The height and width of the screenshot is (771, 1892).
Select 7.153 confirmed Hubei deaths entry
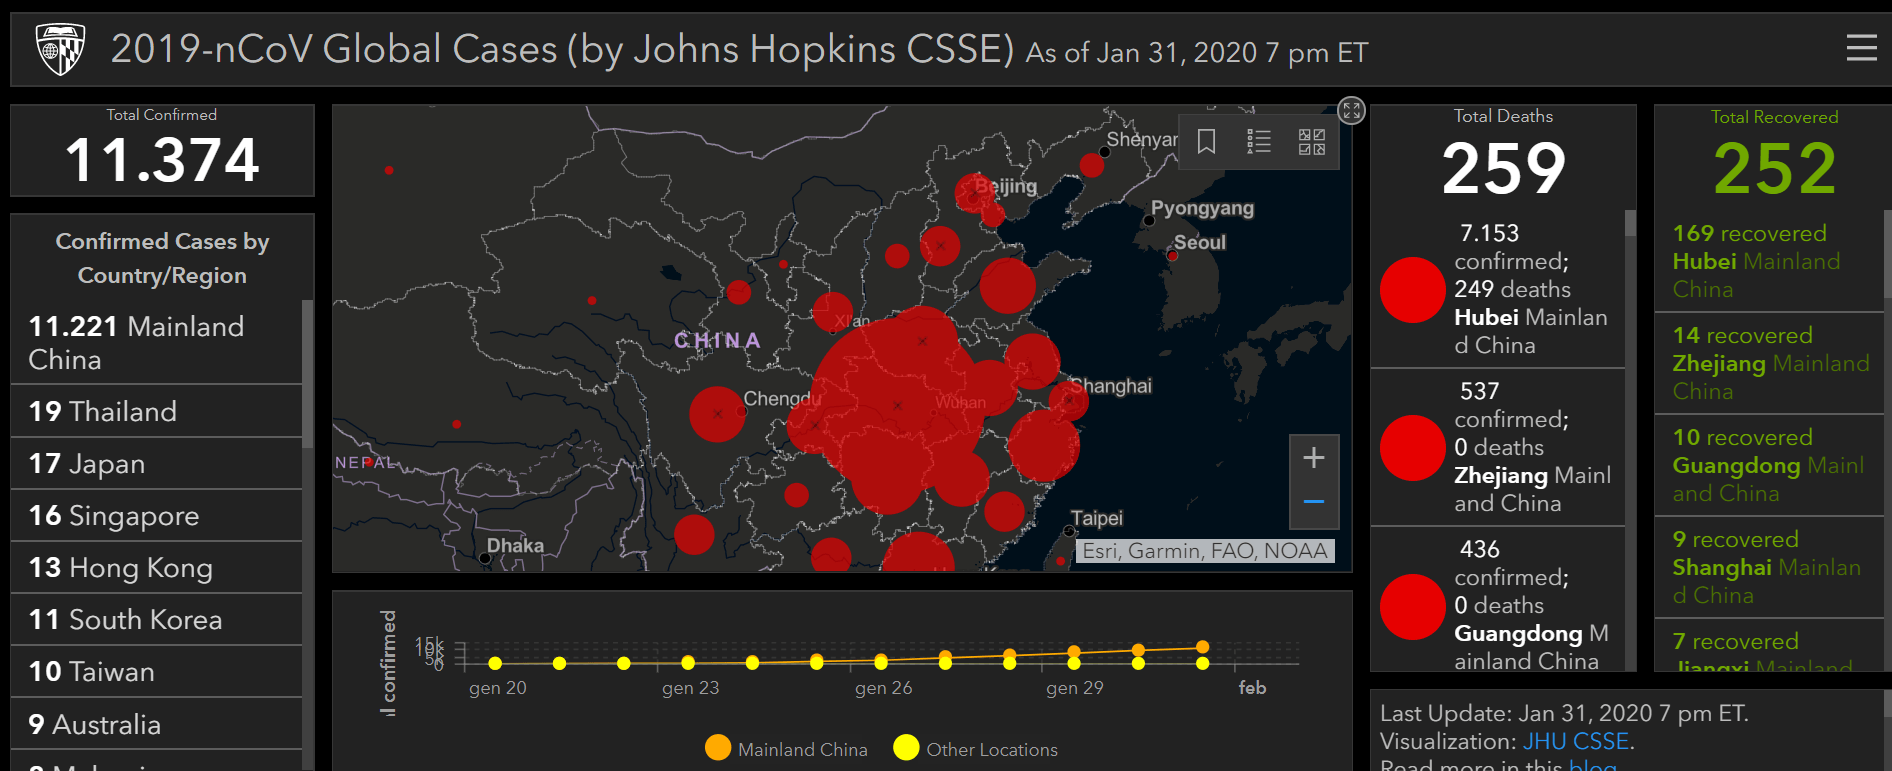(1497, 289)
